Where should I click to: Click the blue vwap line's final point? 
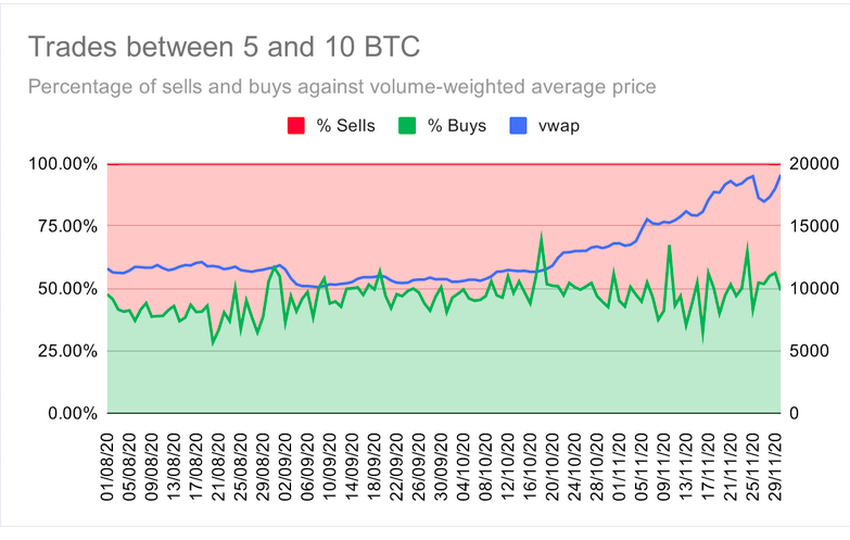[x=780, y=175]
